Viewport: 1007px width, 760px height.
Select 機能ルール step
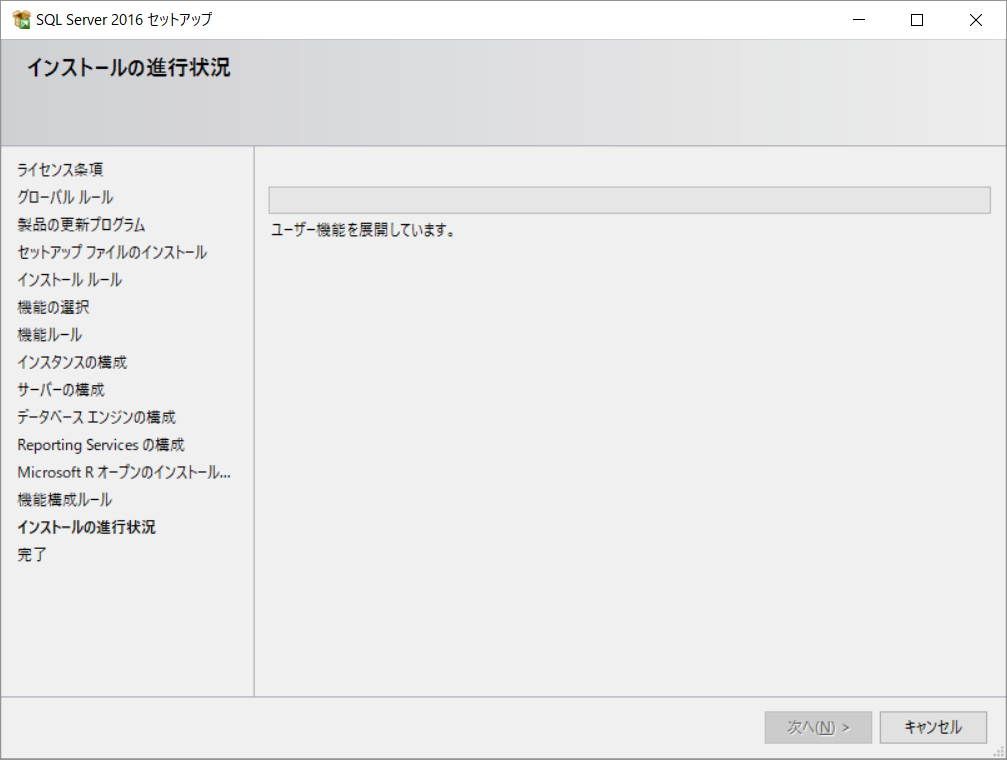tap(49, 335)
